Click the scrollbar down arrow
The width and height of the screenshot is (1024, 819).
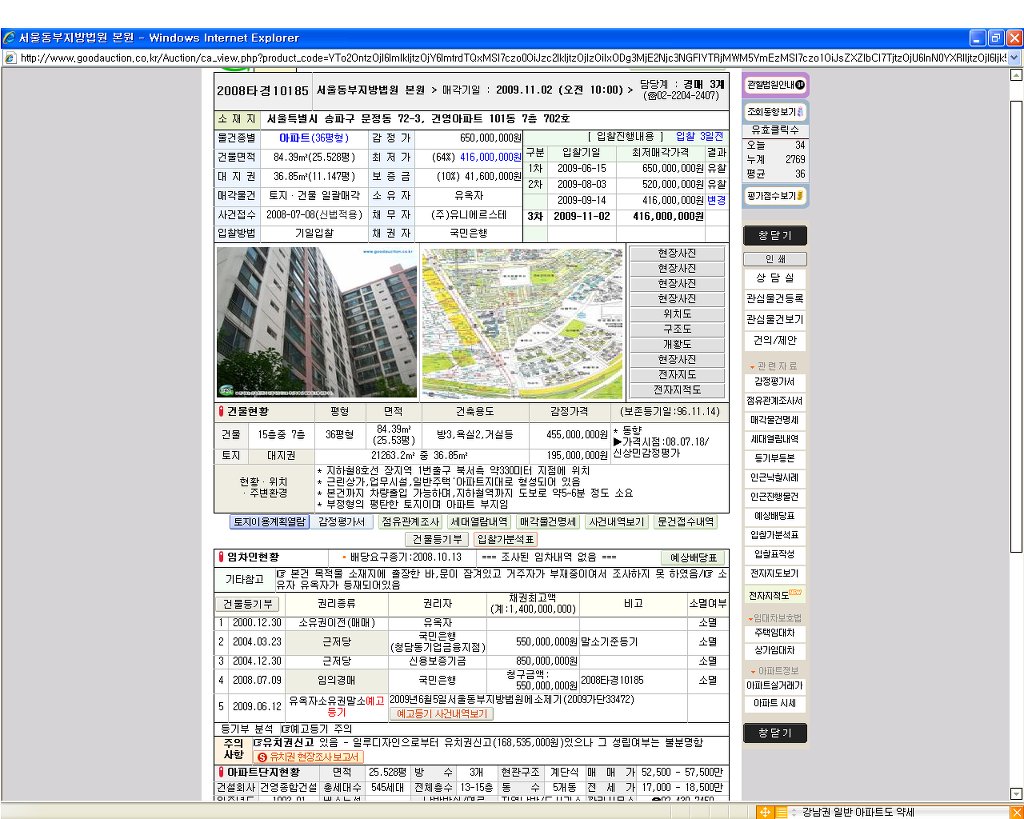[1016, 794]
